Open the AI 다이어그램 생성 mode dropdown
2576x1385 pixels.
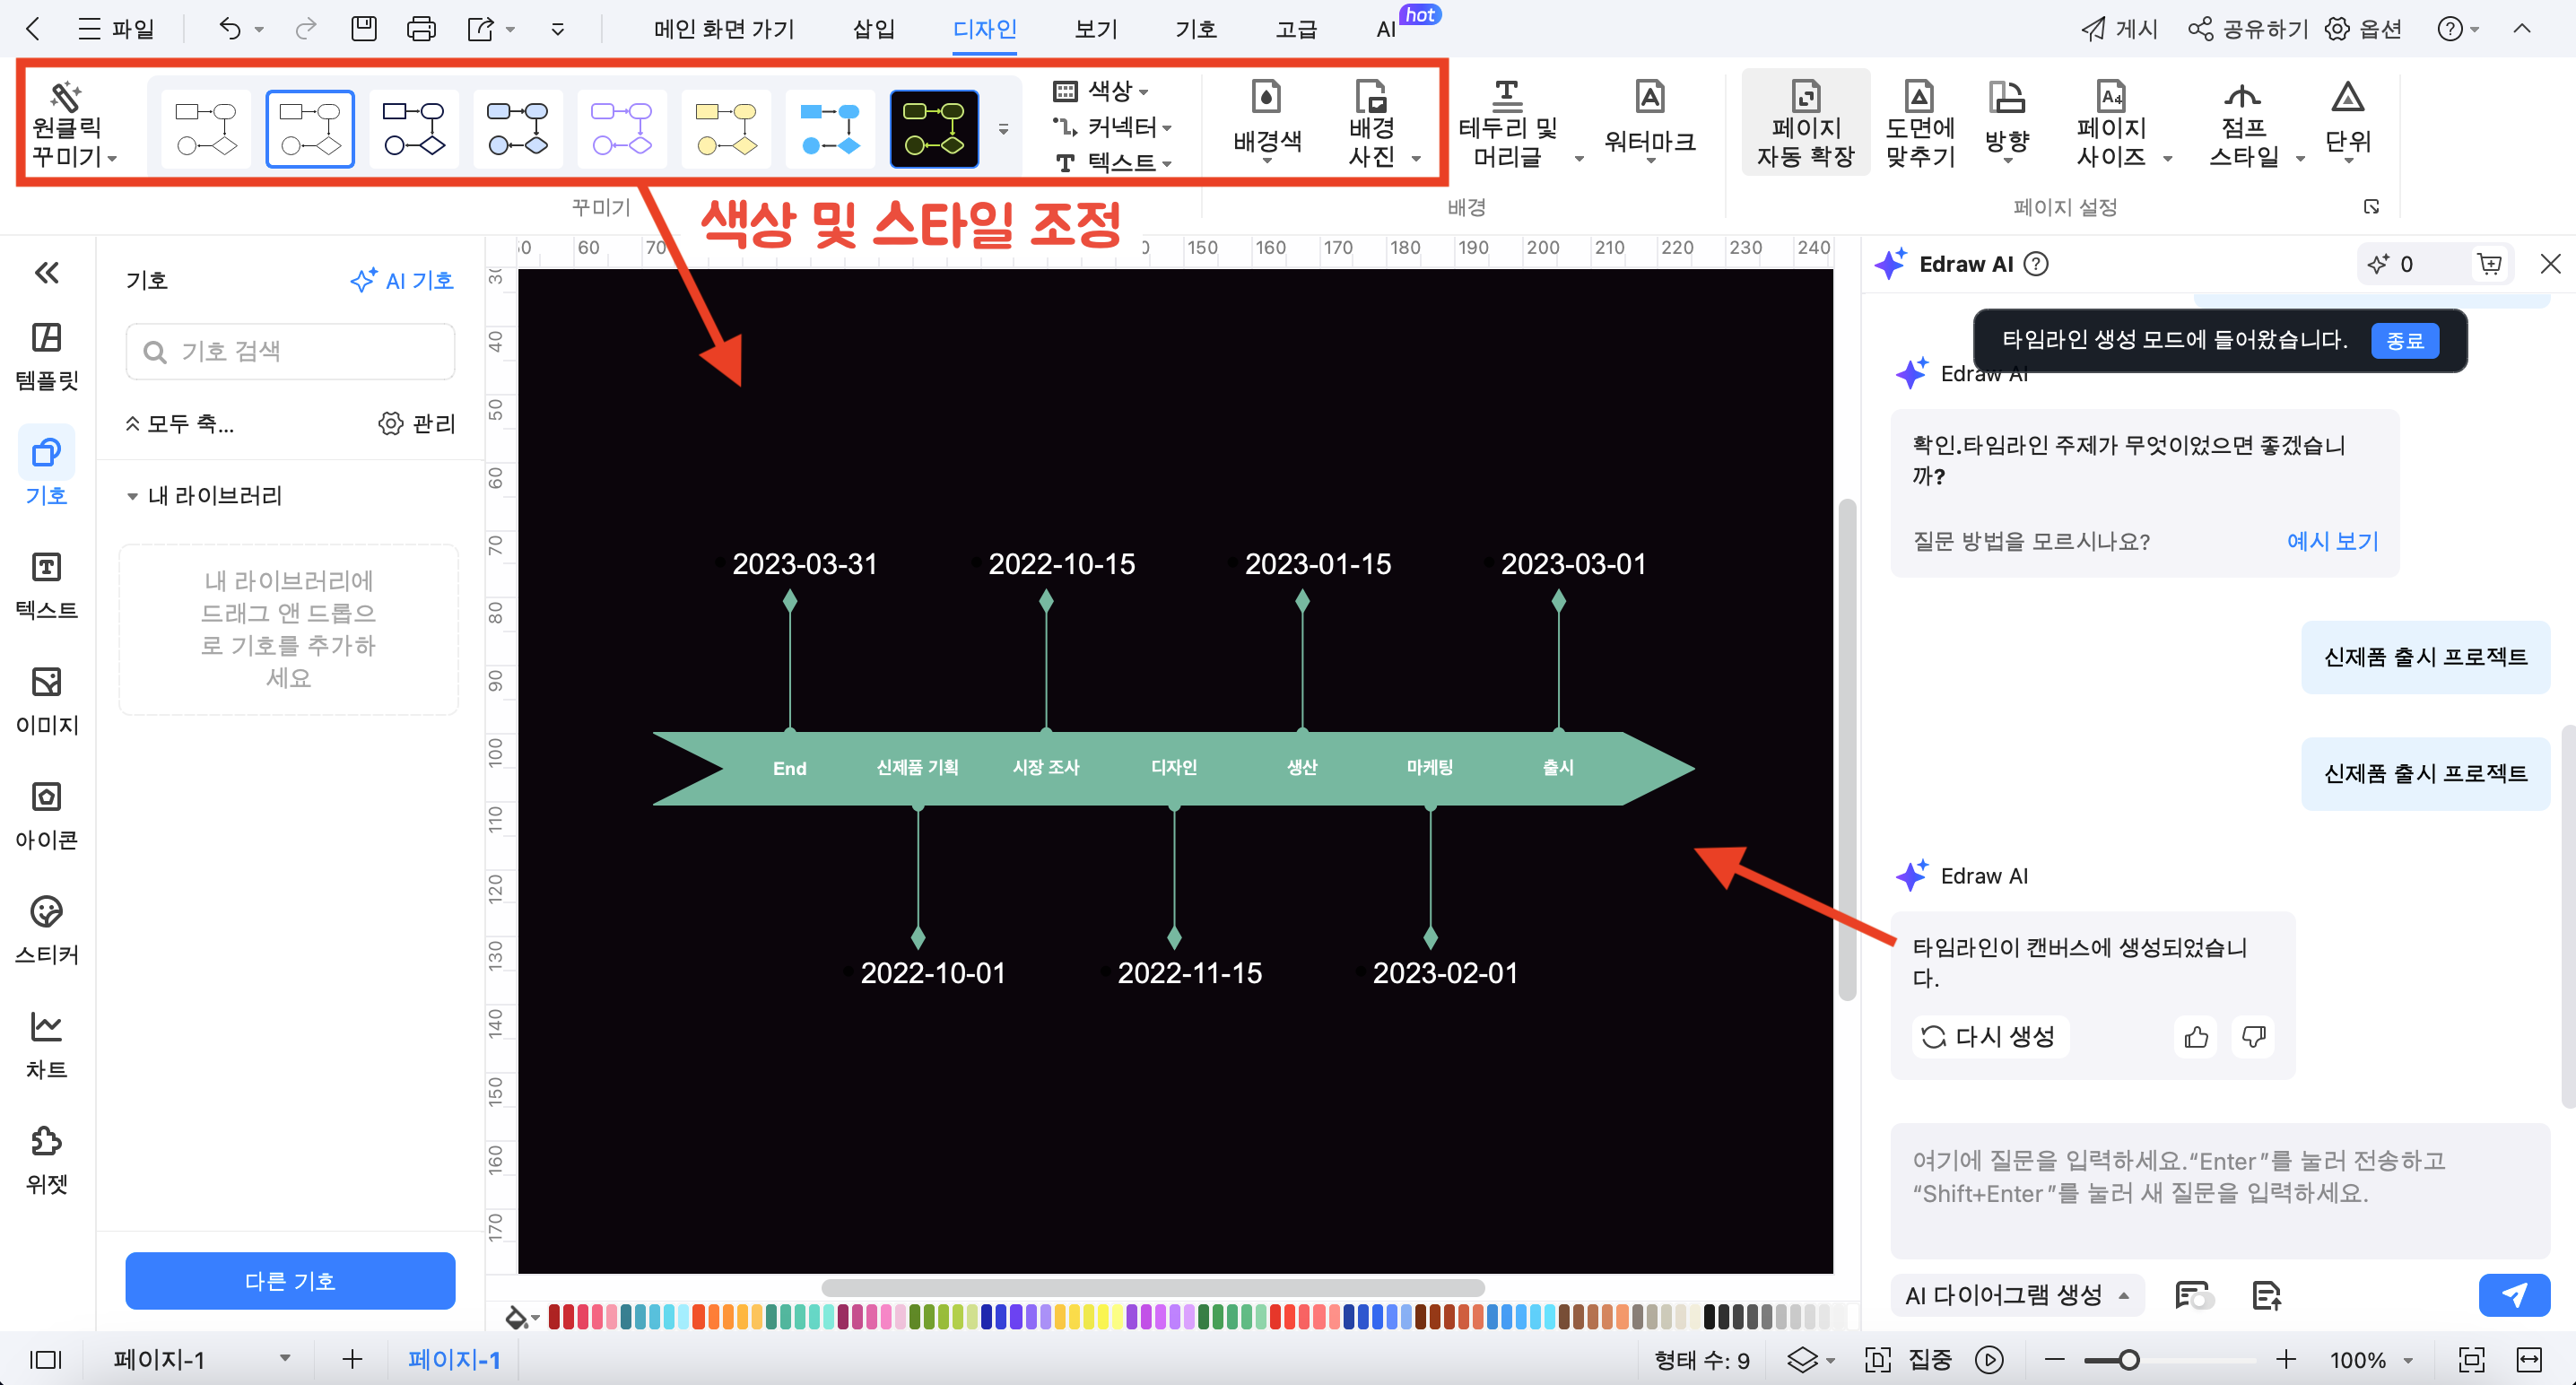pos(2017,1295)
